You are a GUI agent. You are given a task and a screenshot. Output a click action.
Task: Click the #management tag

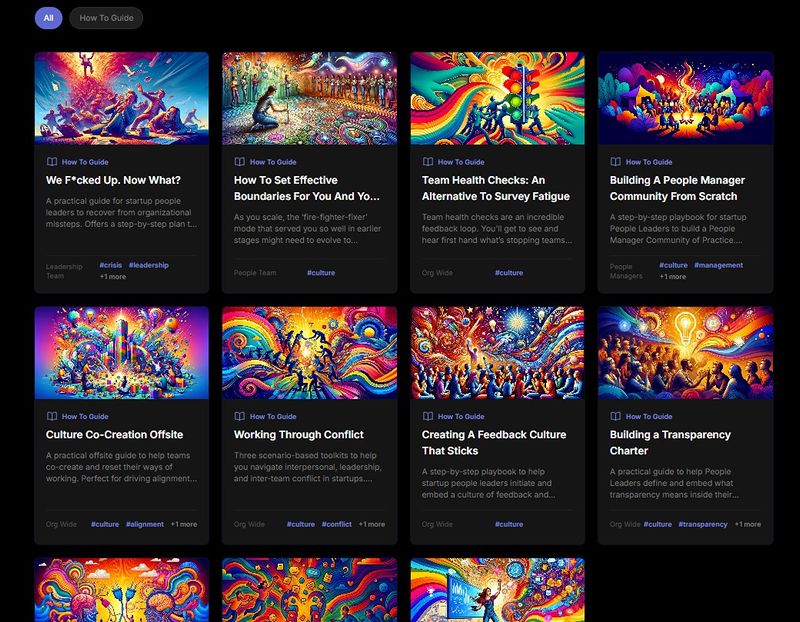coord(718,265)
